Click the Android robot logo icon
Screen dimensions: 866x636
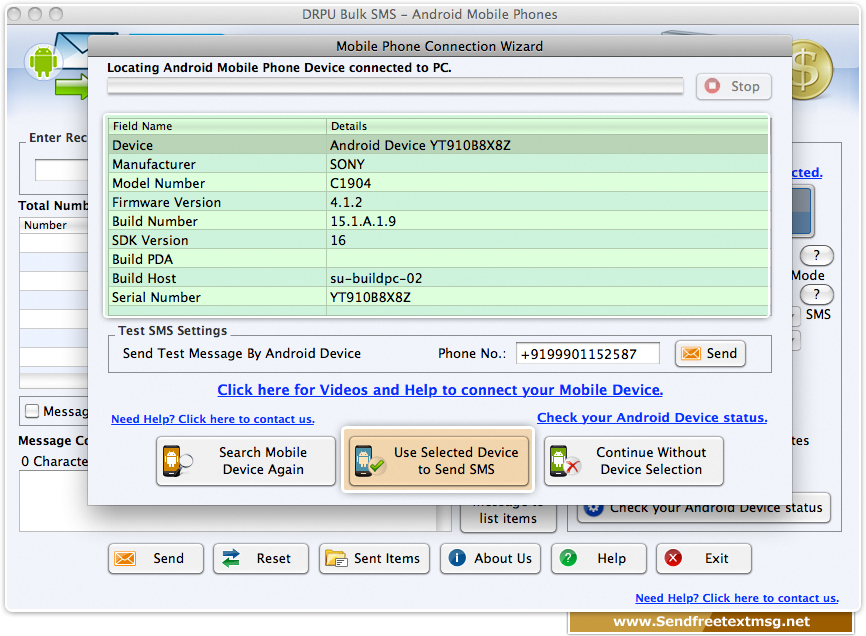pyautogui.click(x=44, y=61)
